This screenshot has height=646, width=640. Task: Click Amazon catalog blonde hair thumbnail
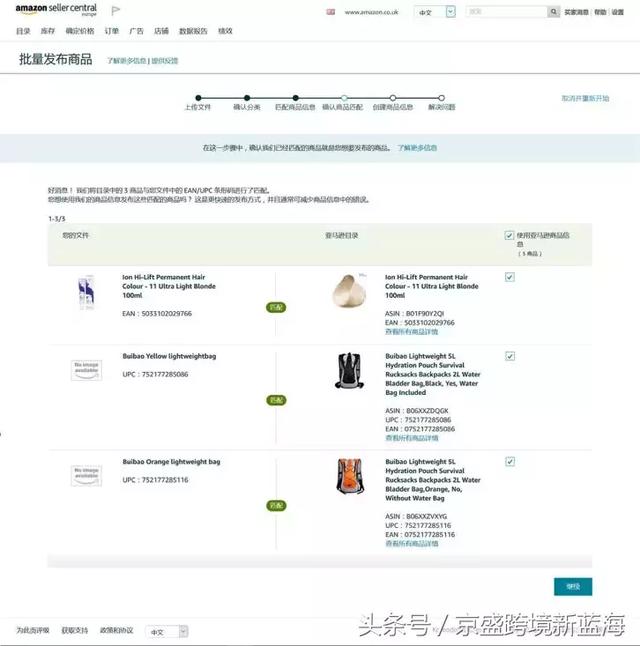(x=350, y=290)
